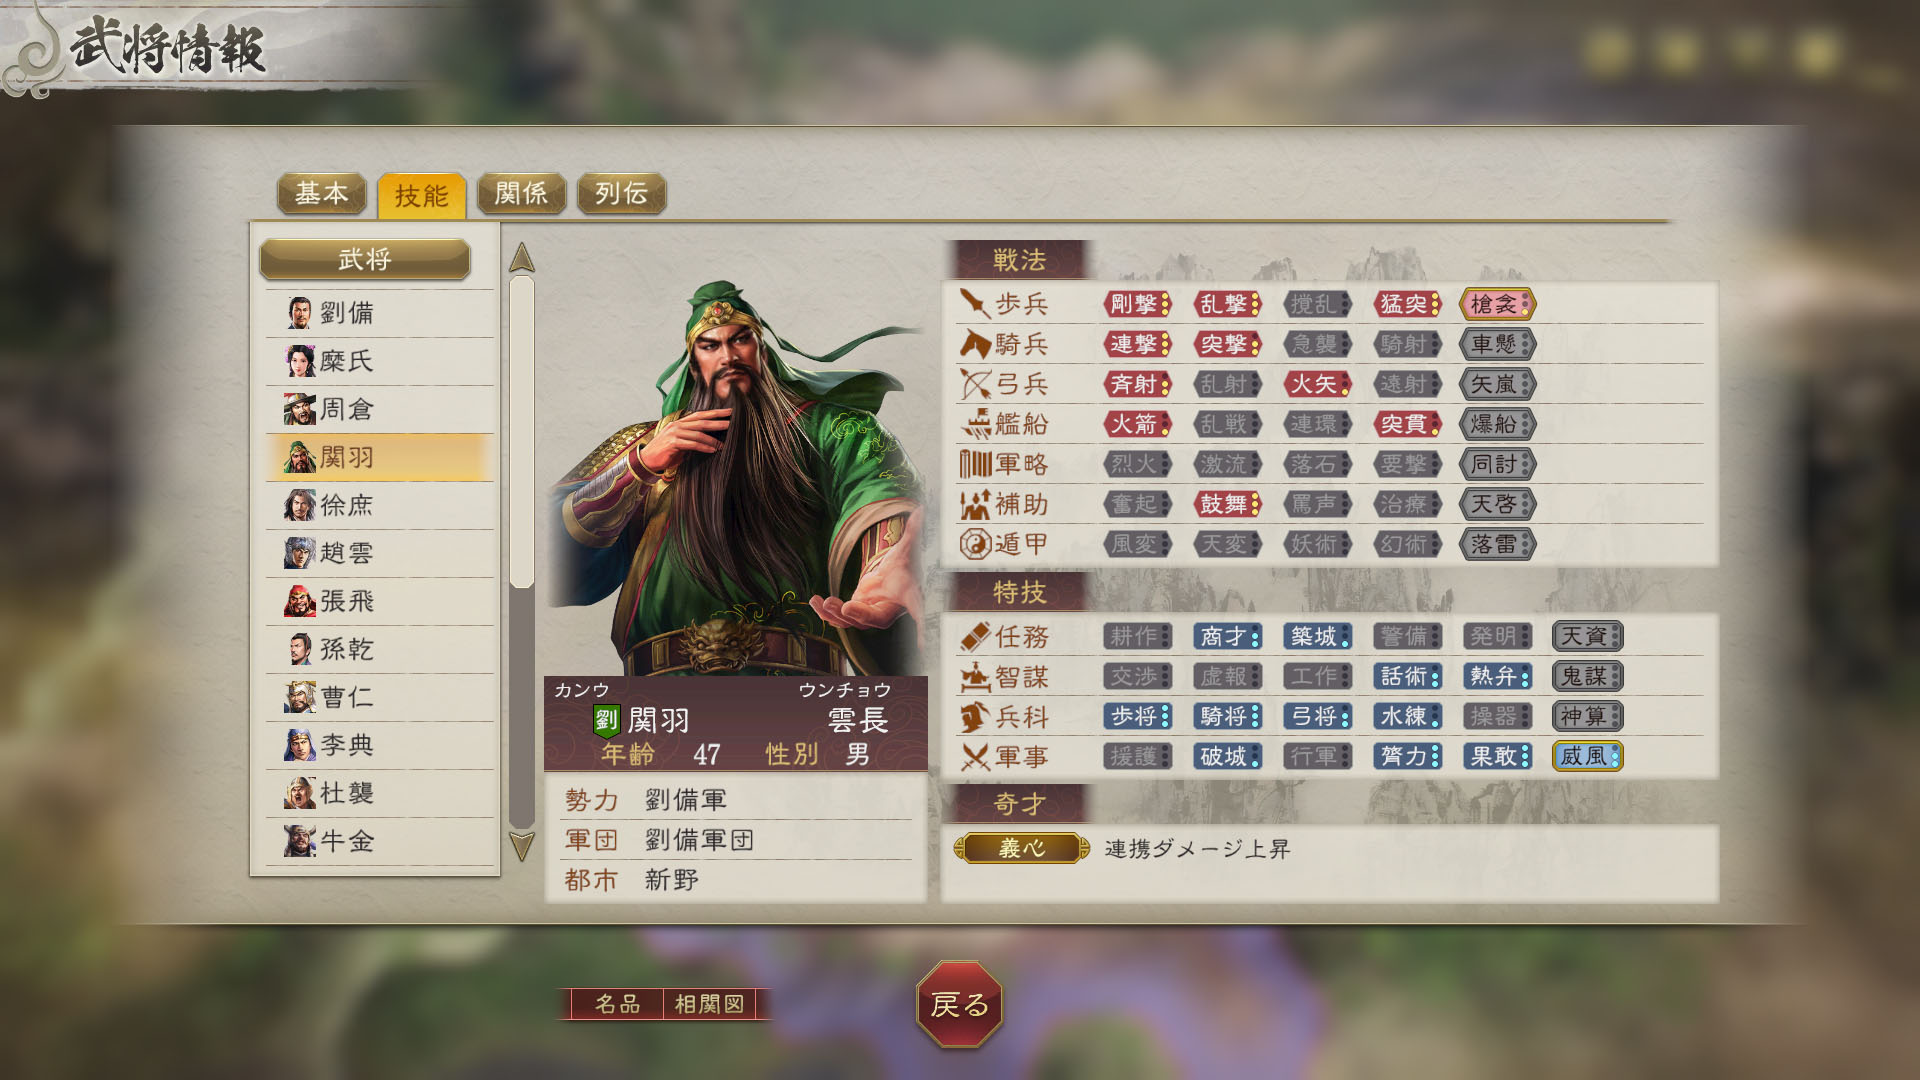This screenshot has width=1920, height=1080.
Task: Open the 相関図 relationship chart button
Action: pyautogui.click(x=710, y=1003)
